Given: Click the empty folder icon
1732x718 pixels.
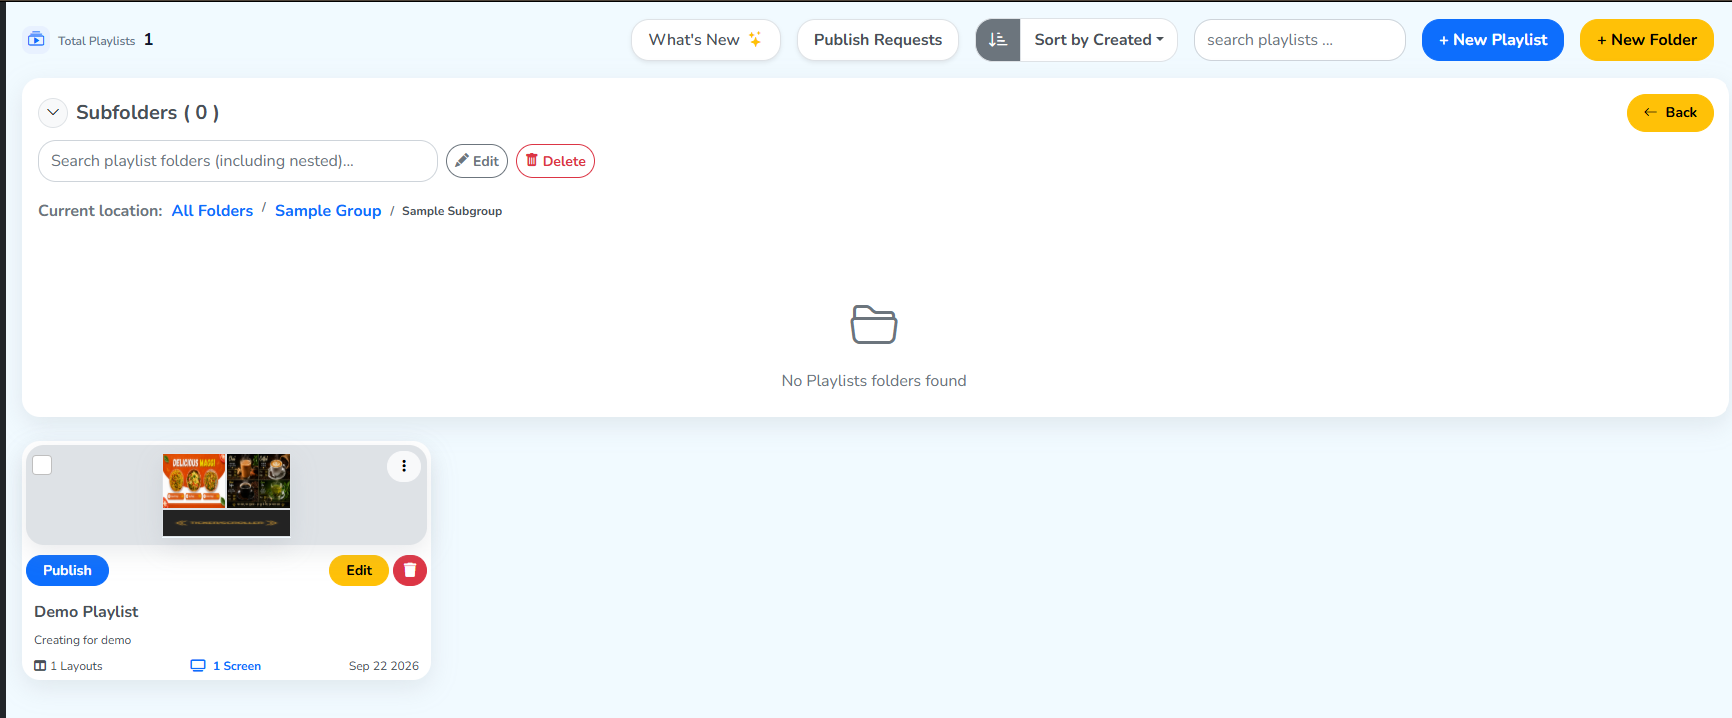Looking at the screenshot, I should pyautogui.click(x=874, y=324).
